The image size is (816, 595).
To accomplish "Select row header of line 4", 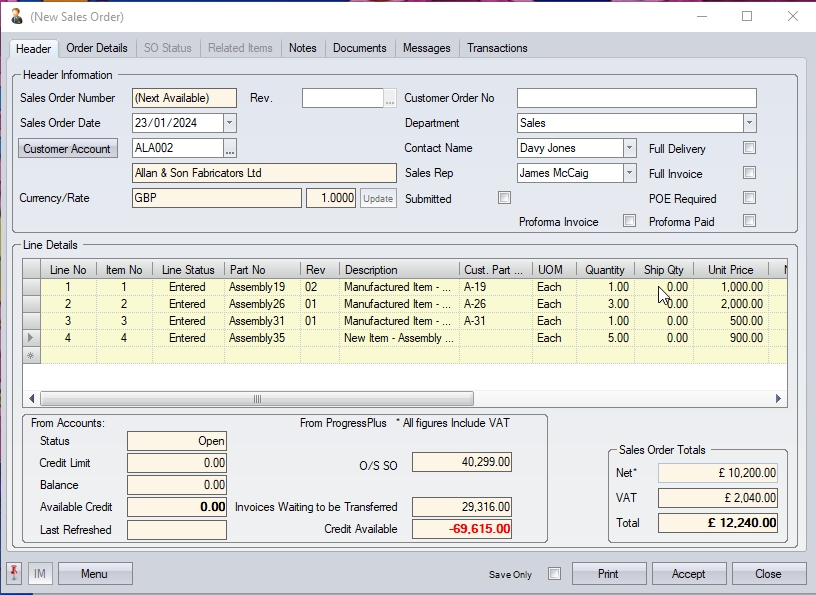I will 31,338.
